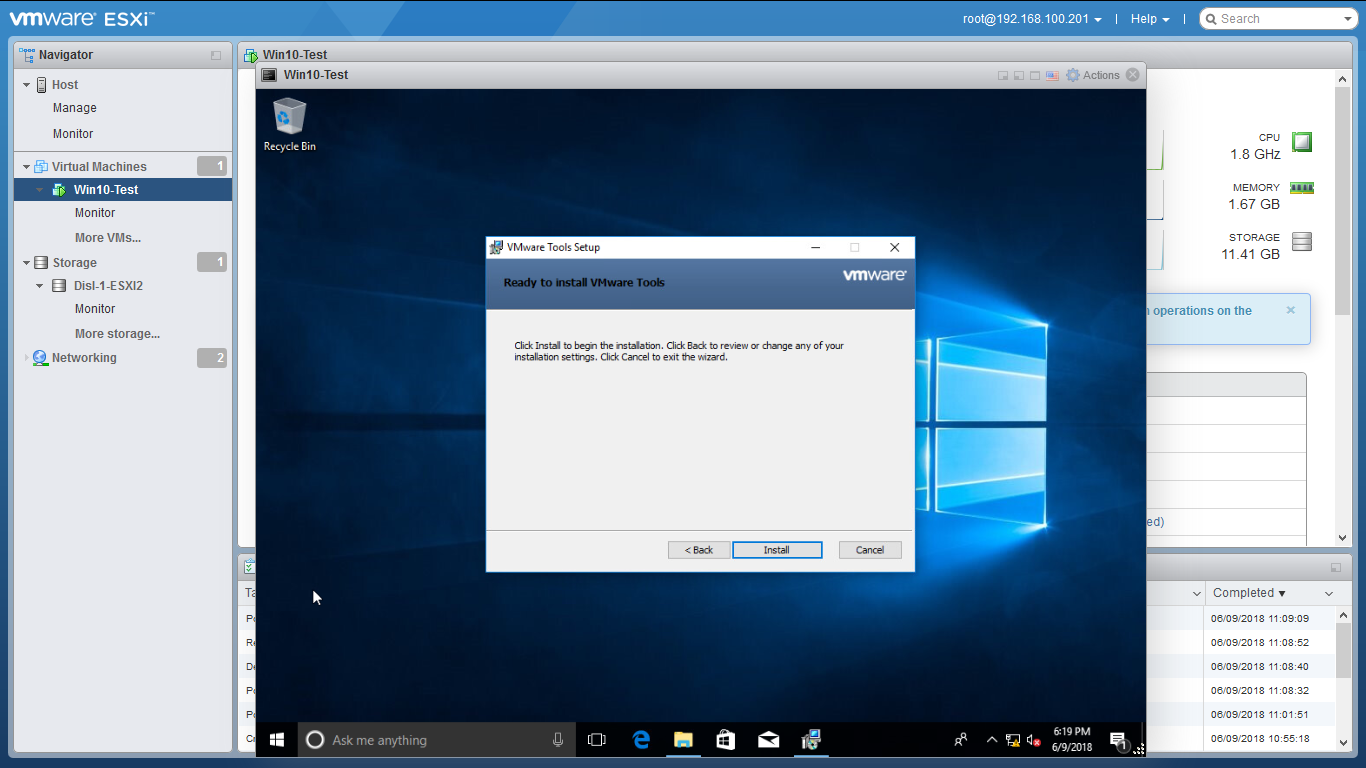Viewport: 1366px width, 768px height.
Task: Click the VMware Tools installer taskbar icon
Action: tap(811, 740)
